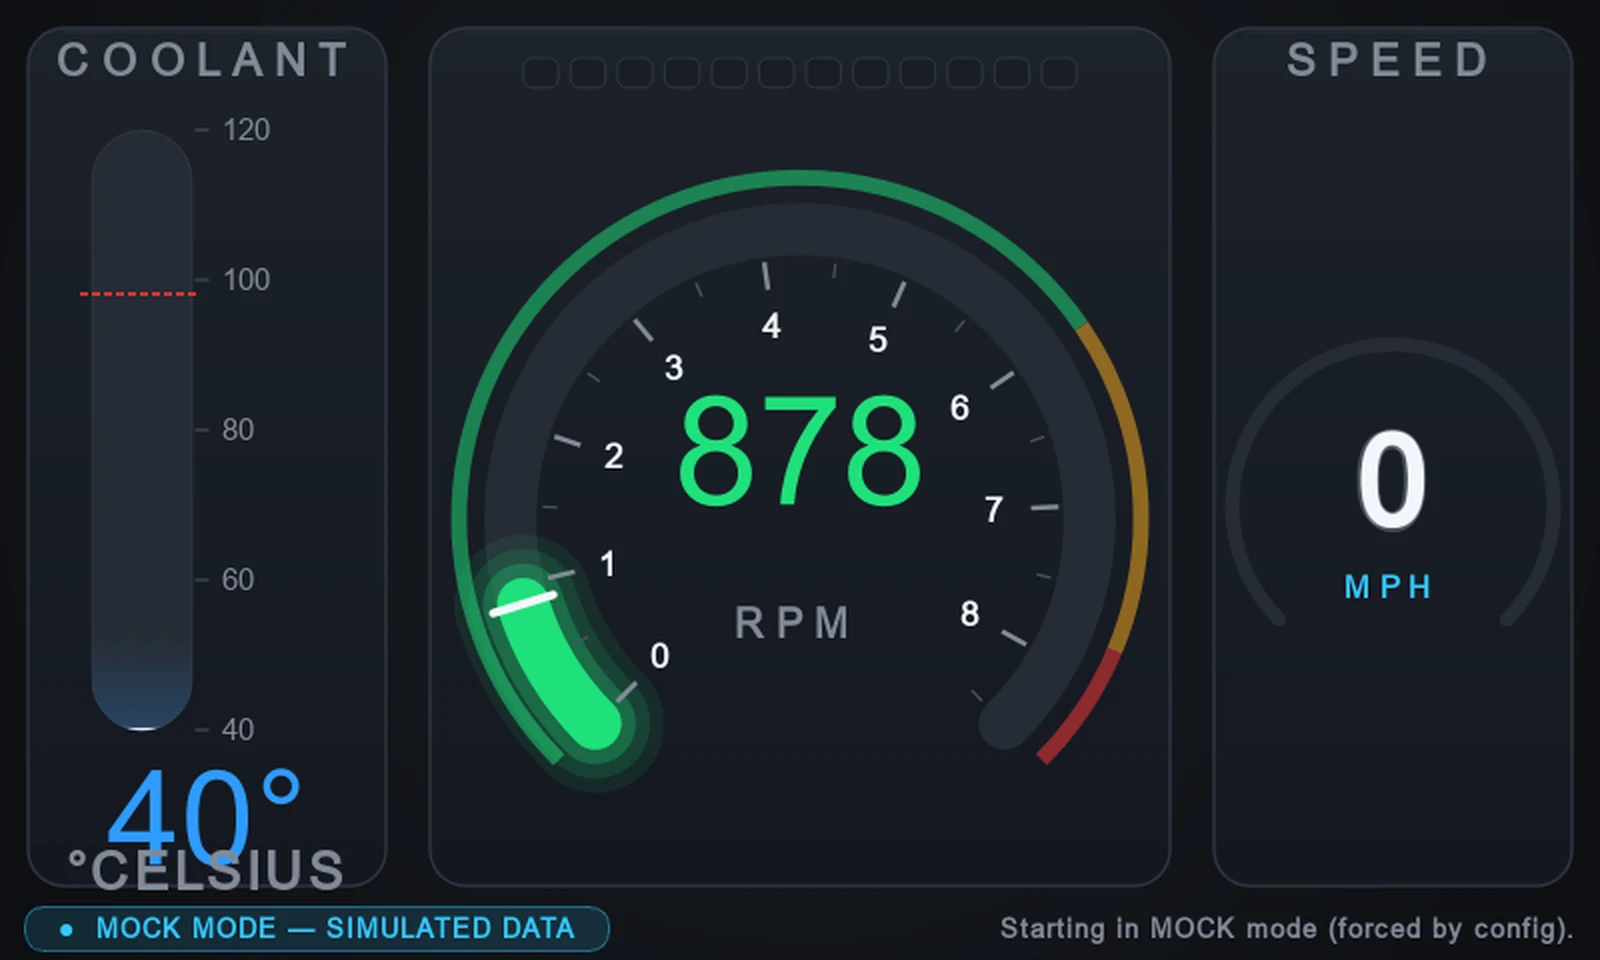1600x960 pixels.
Task: Click the white tachometer needle
Action: [x=523, y=603]
